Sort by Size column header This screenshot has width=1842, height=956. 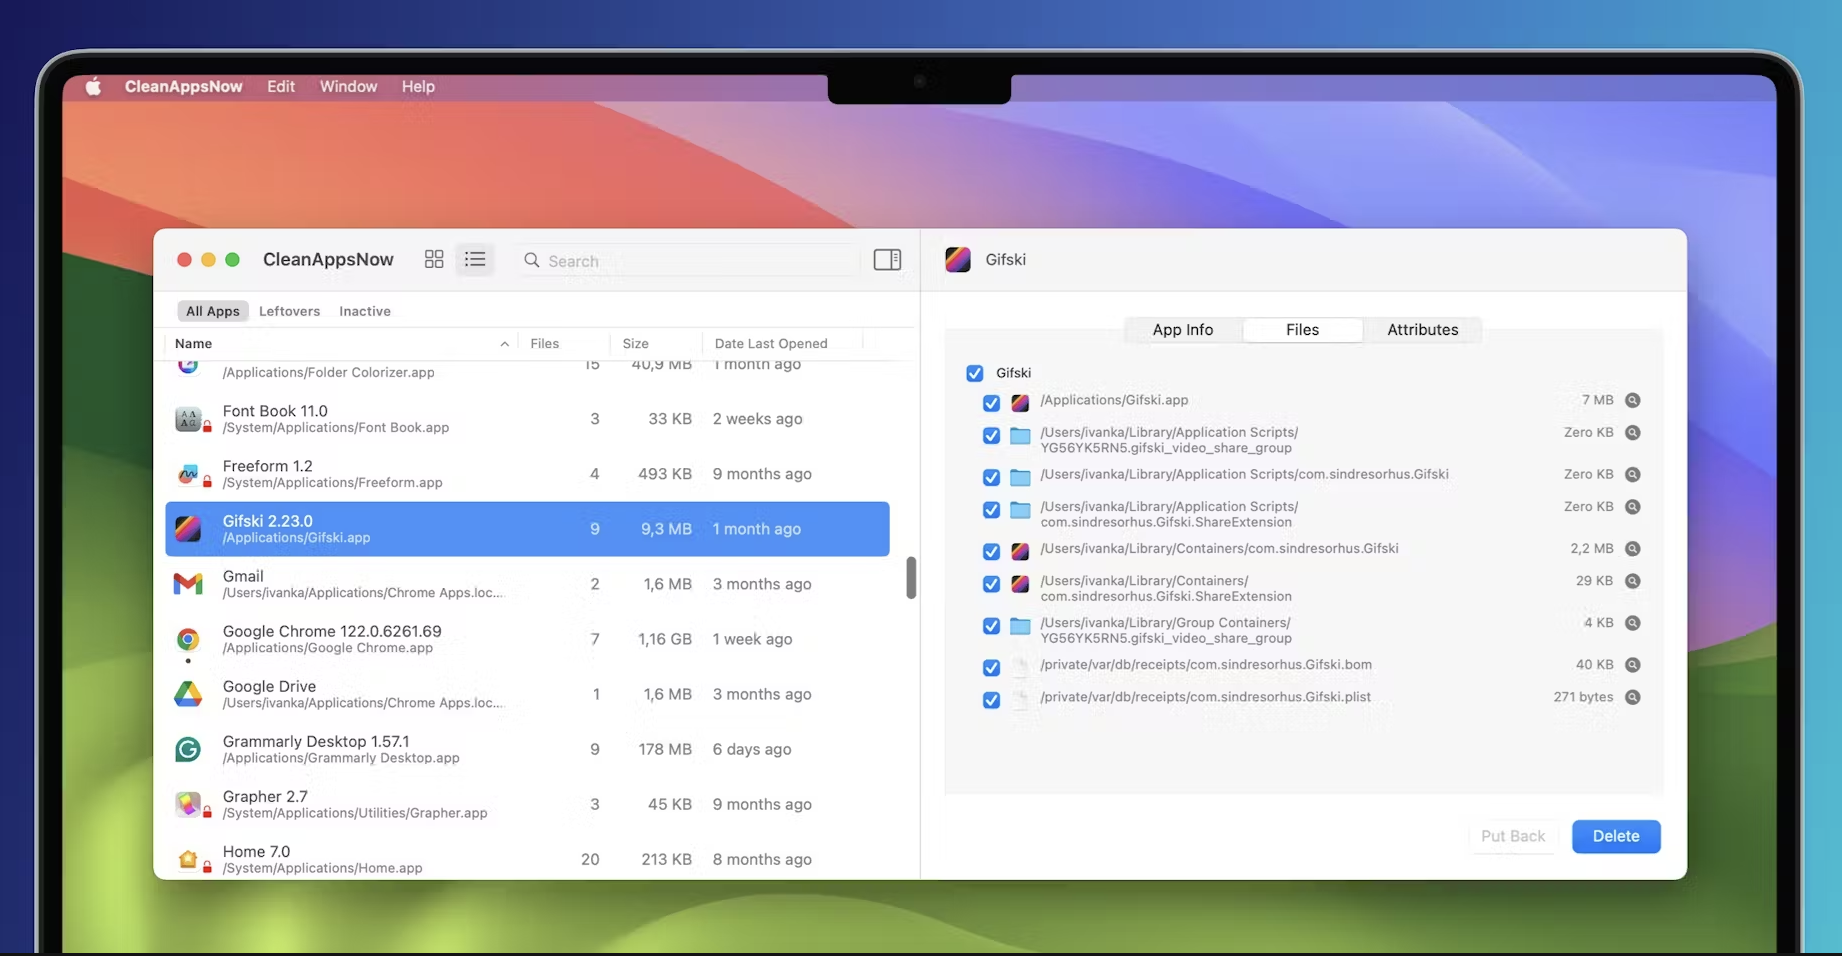click(655, 343)
